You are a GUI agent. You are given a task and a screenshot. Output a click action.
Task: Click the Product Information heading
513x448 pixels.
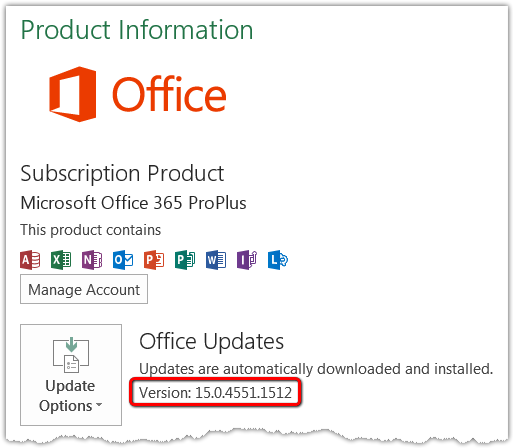click(x=137, y=31)
